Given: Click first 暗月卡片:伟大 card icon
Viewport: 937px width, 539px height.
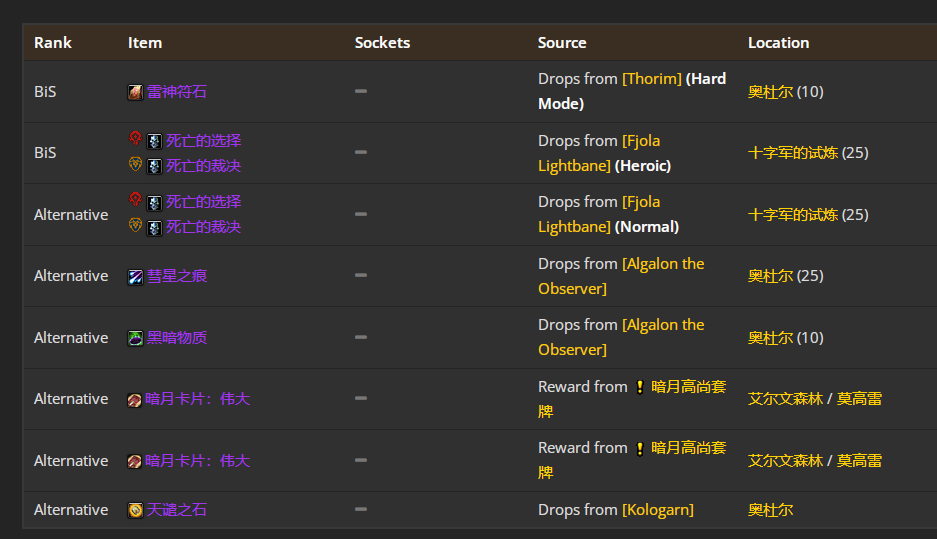Looking at the screenshot, I should point(134,400).
